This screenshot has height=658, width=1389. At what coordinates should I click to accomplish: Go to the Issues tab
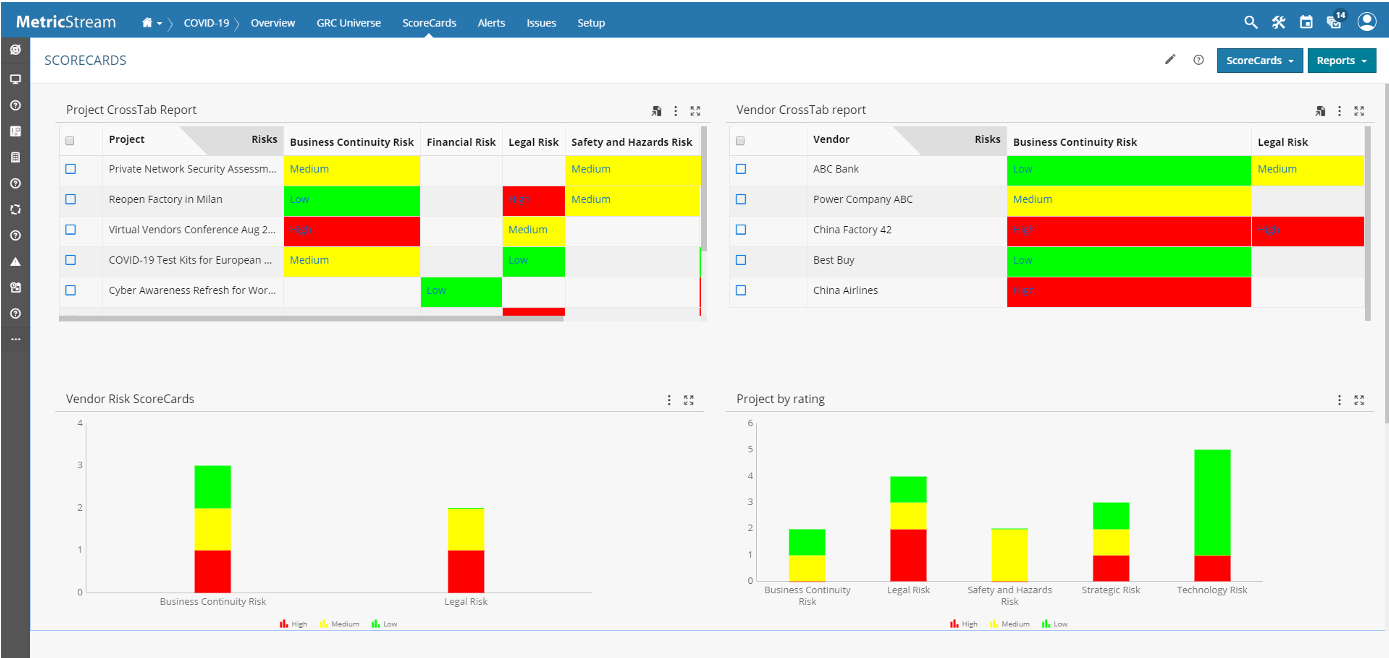(x=541, y=23)
